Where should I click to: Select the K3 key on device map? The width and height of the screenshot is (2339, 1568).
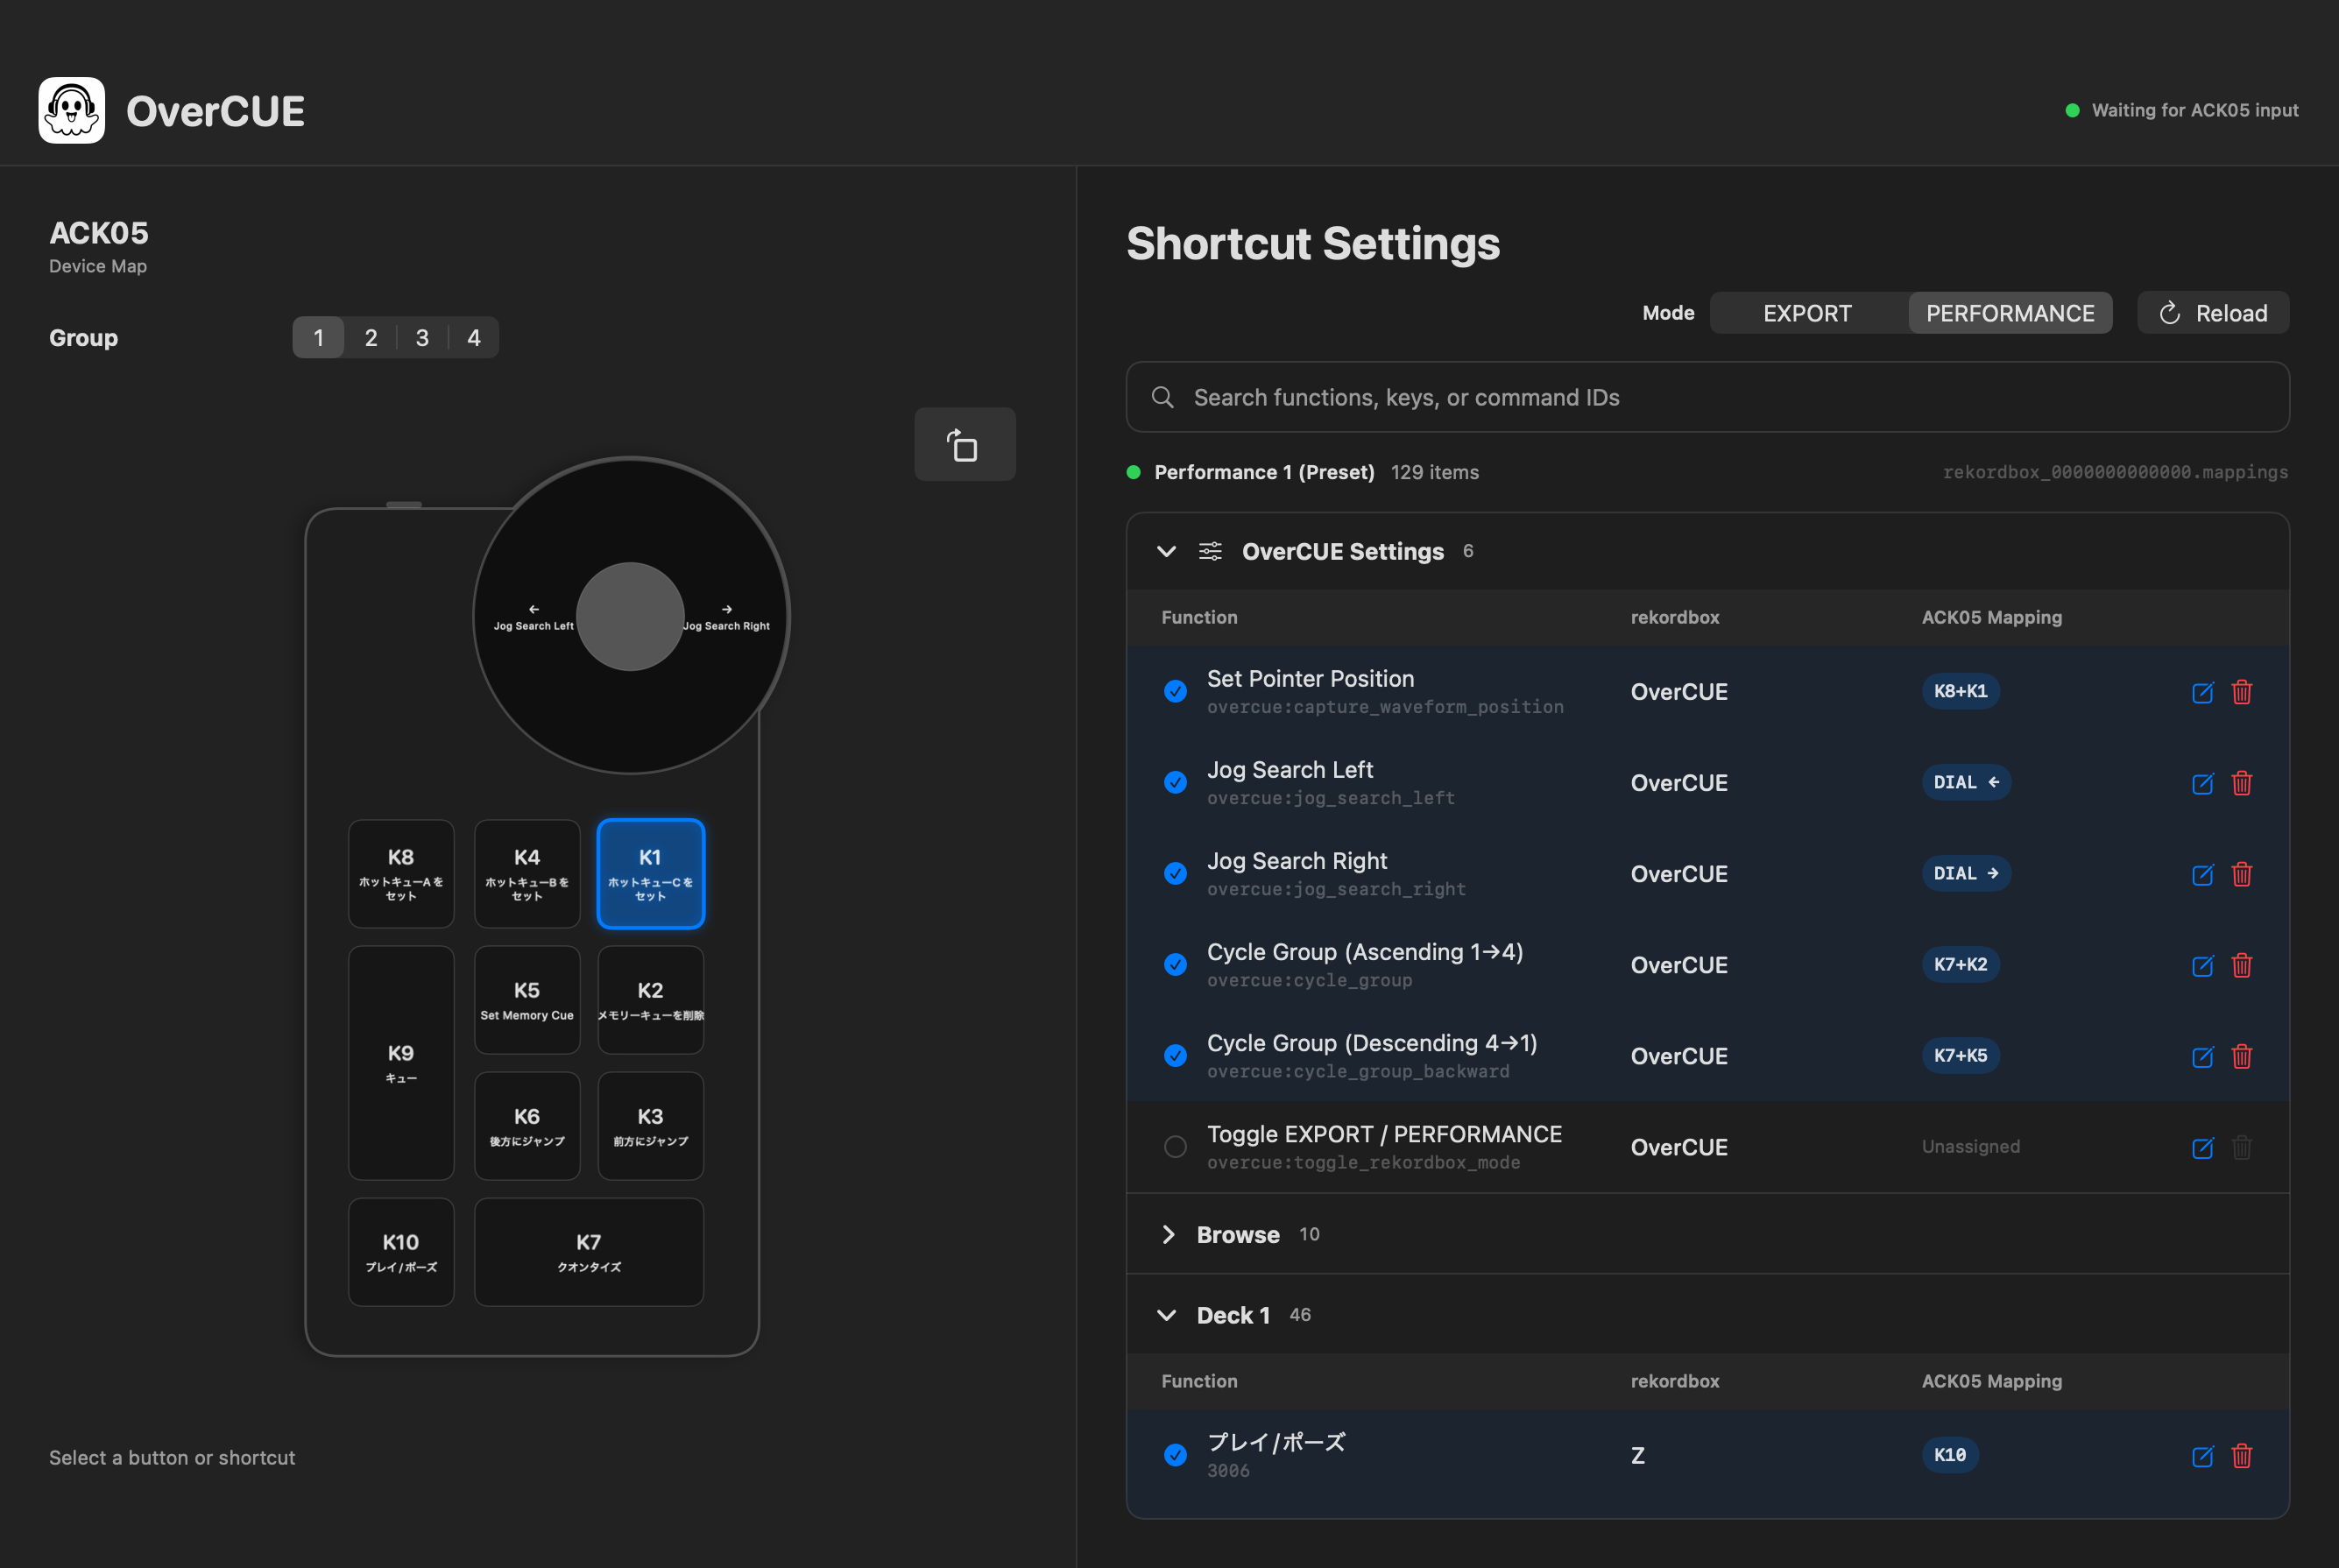pyautogui.click(x=651, y=1126)
